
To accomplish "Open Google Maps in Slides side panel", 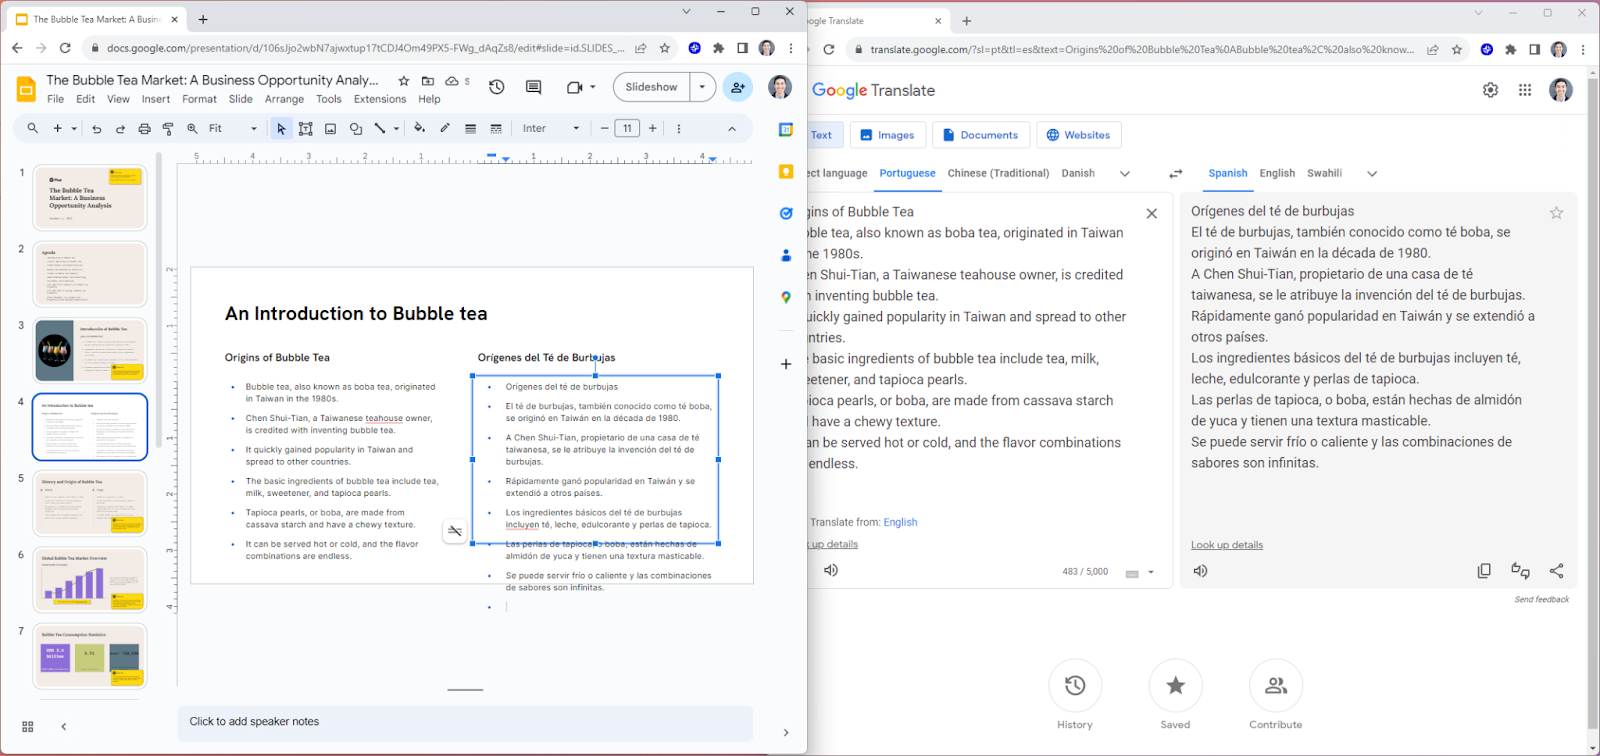I will (786, 297).
